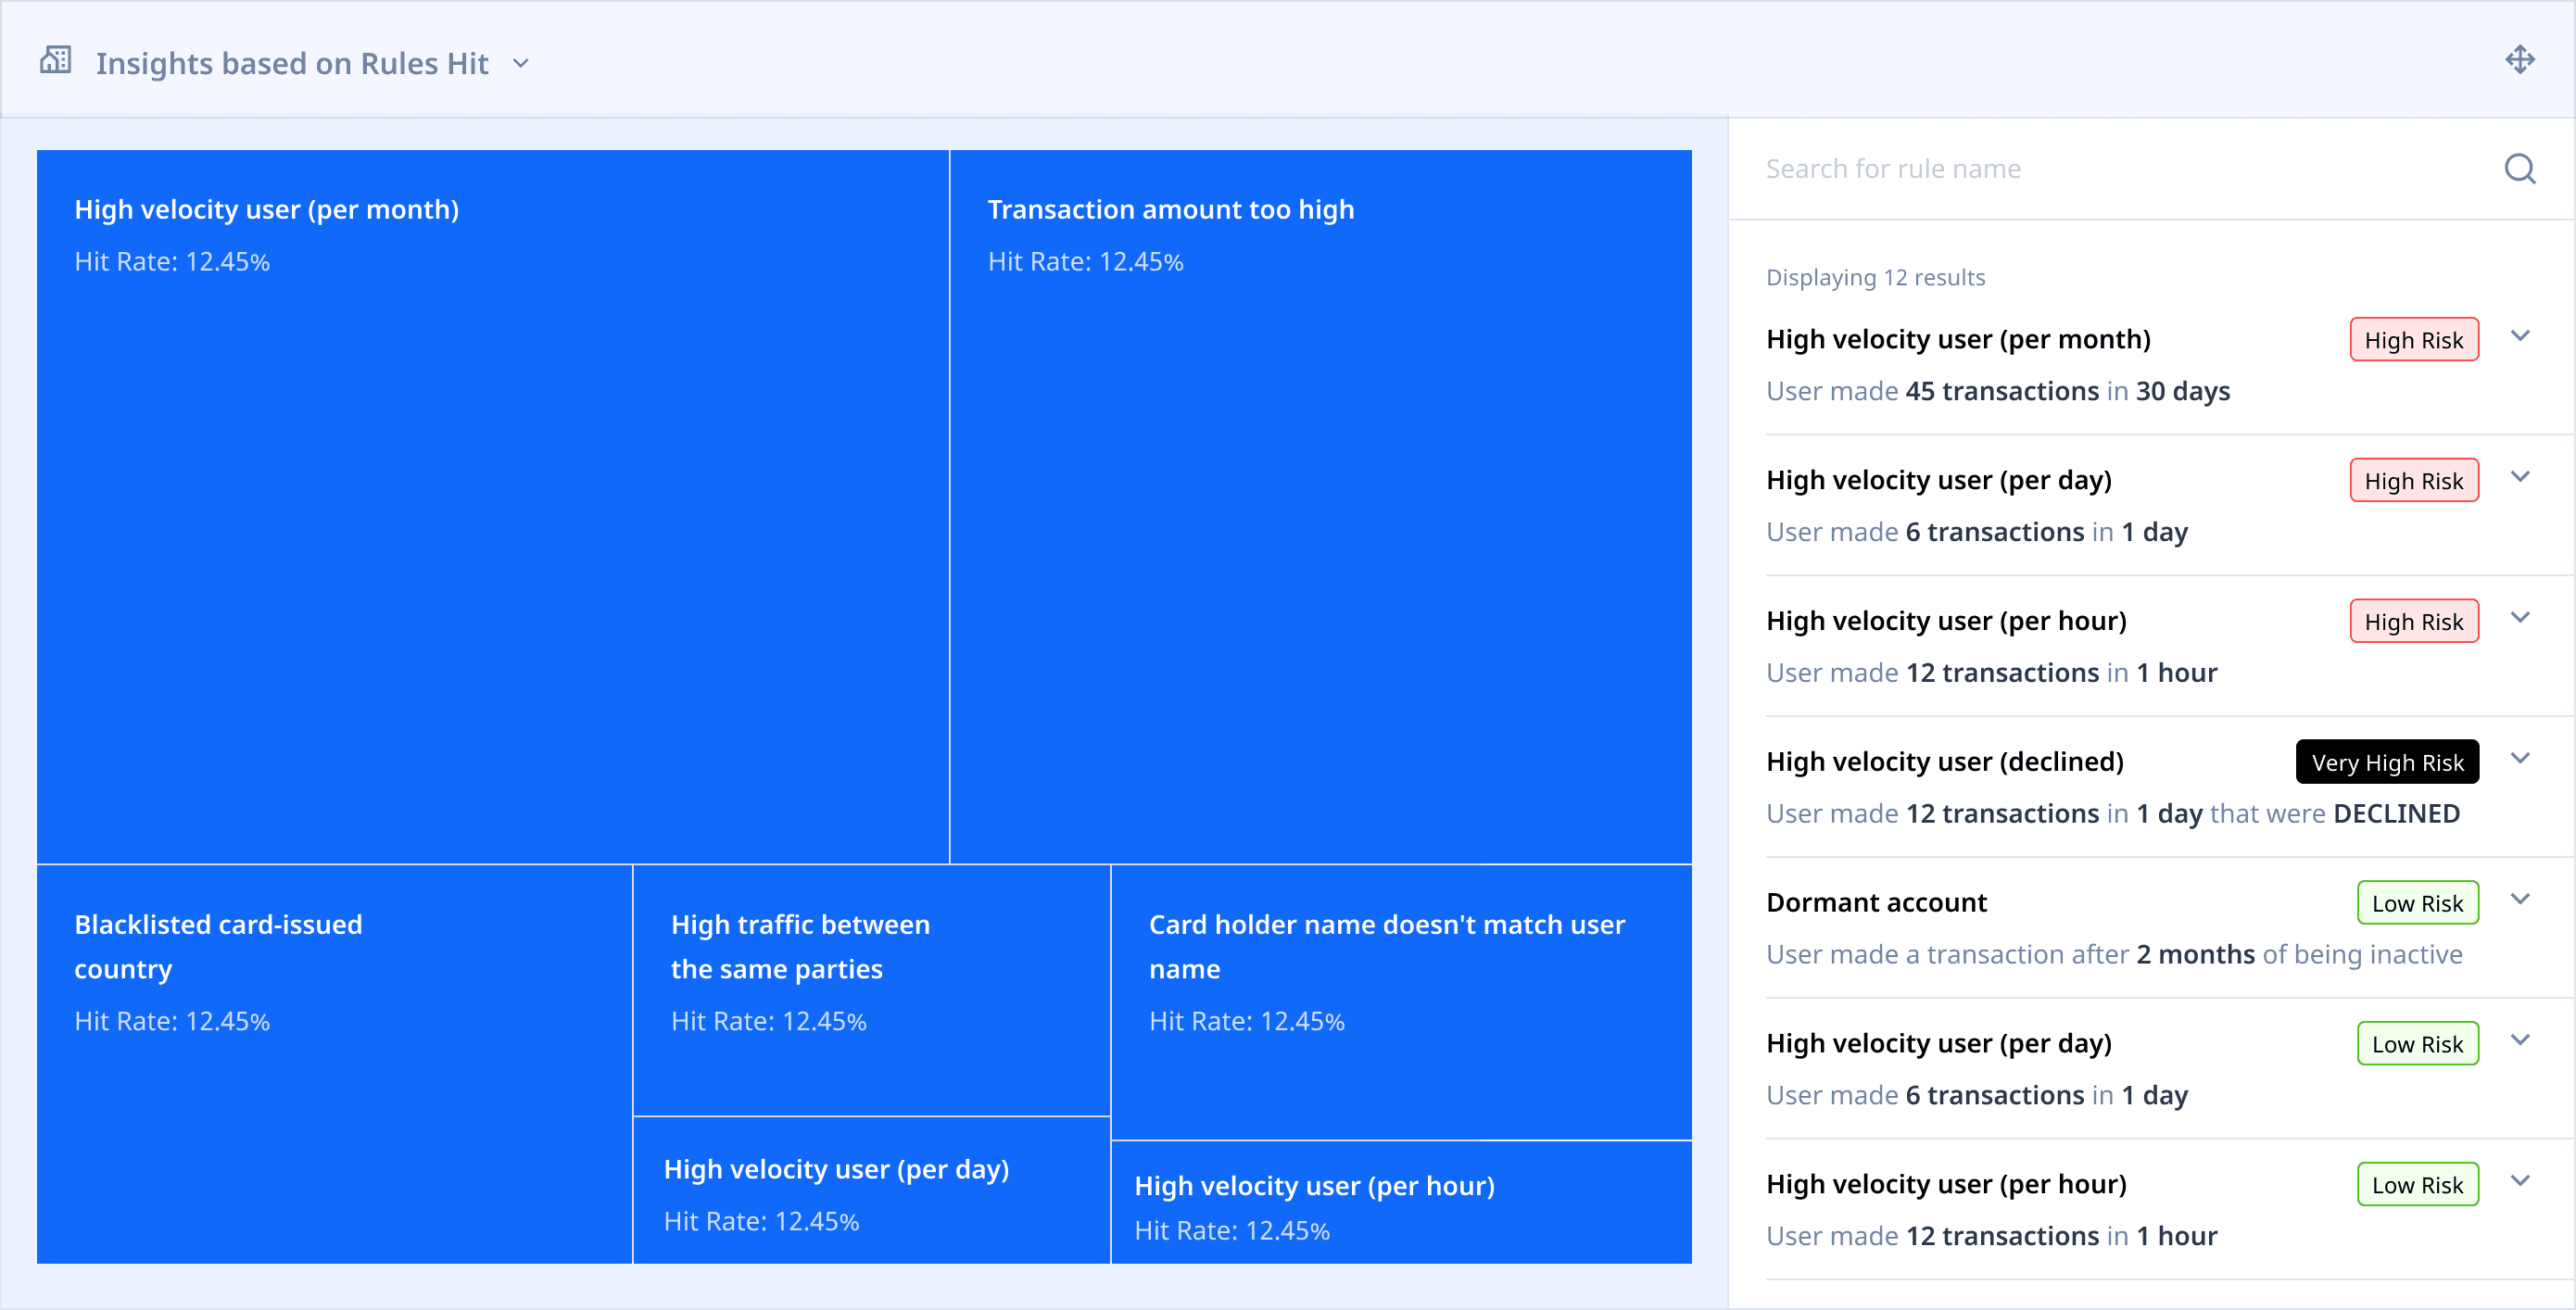Expand the High velocity user (per month) rule
This screenshot has width=2576, height=1310.
tap(2520, 336)
